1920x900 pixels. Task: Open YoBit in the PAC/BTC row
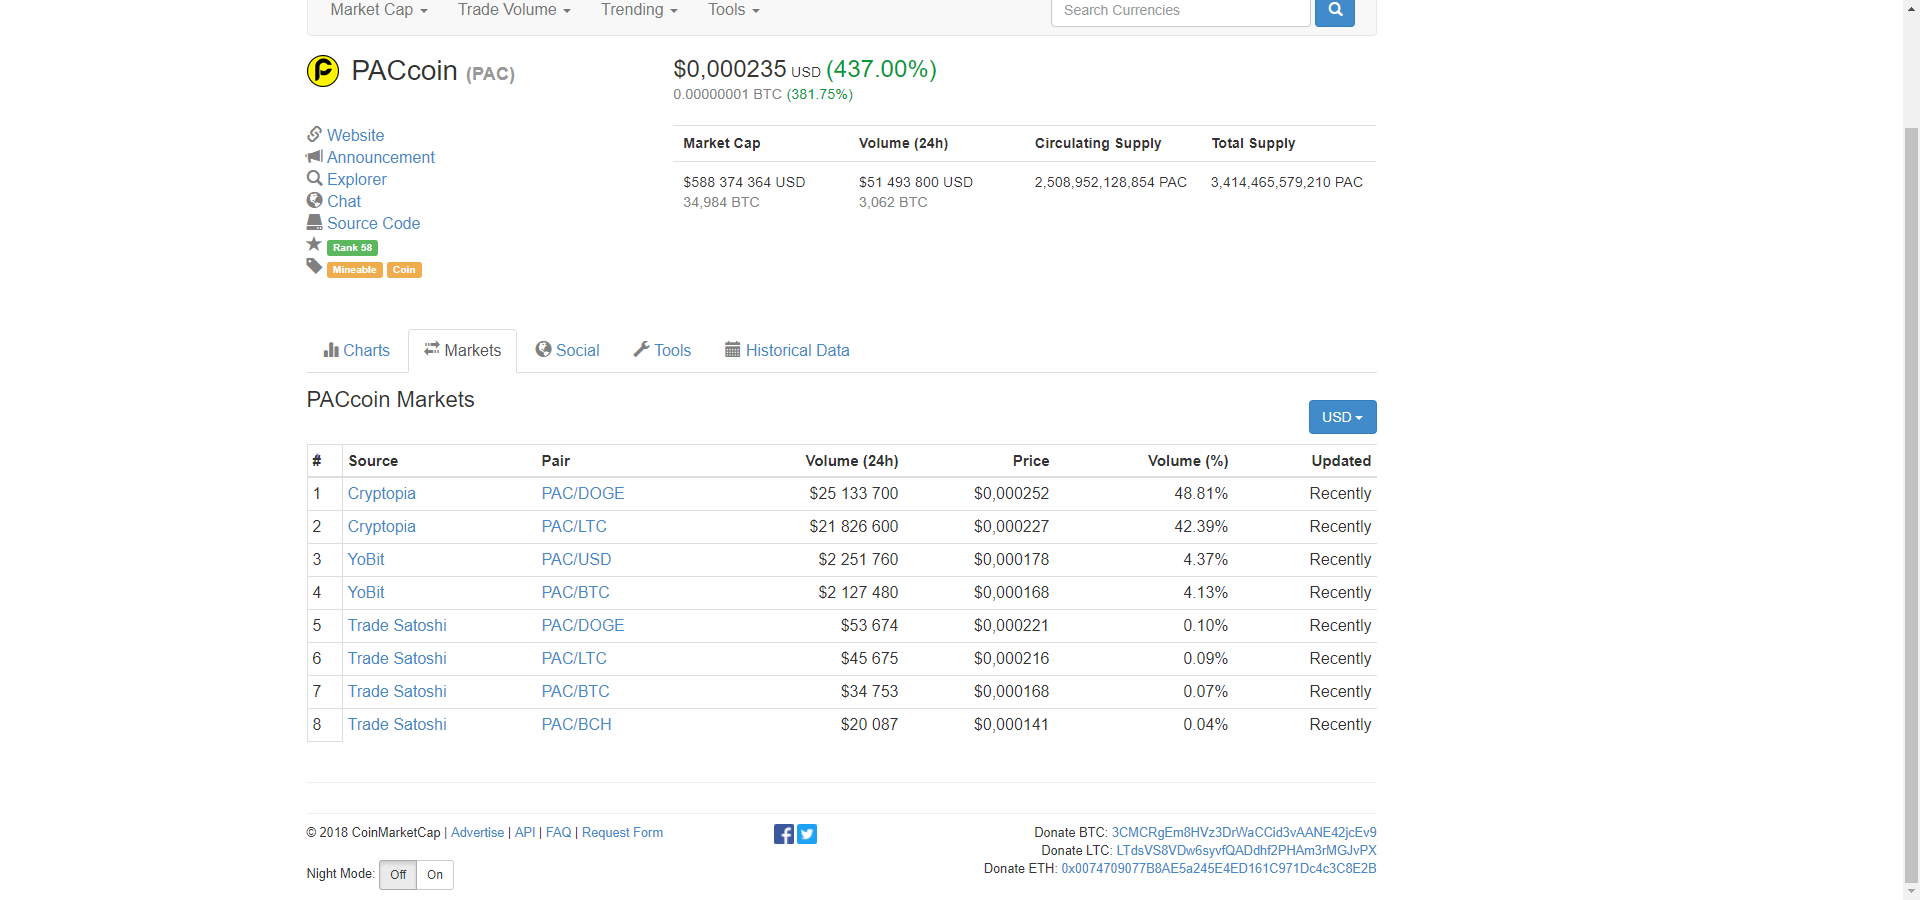click(x=366, y=593)
